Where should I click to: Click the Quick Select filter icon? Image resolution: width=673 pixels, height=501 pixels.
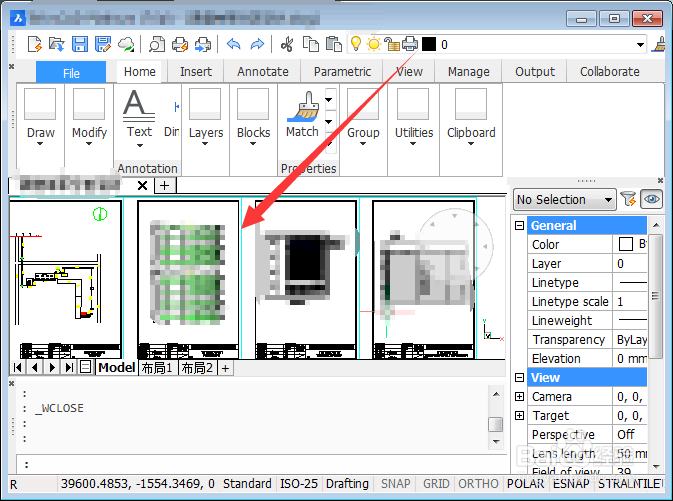[628, 199]
